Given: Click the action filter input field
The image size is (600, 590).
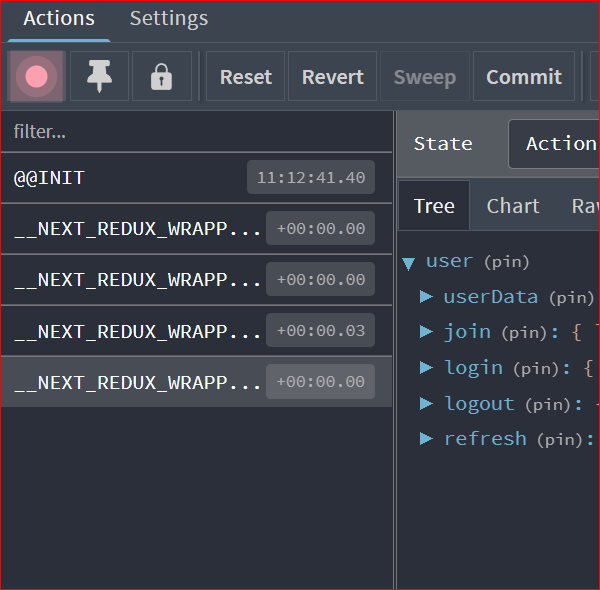Looking at the screenshot, I should tap(195, 132).
